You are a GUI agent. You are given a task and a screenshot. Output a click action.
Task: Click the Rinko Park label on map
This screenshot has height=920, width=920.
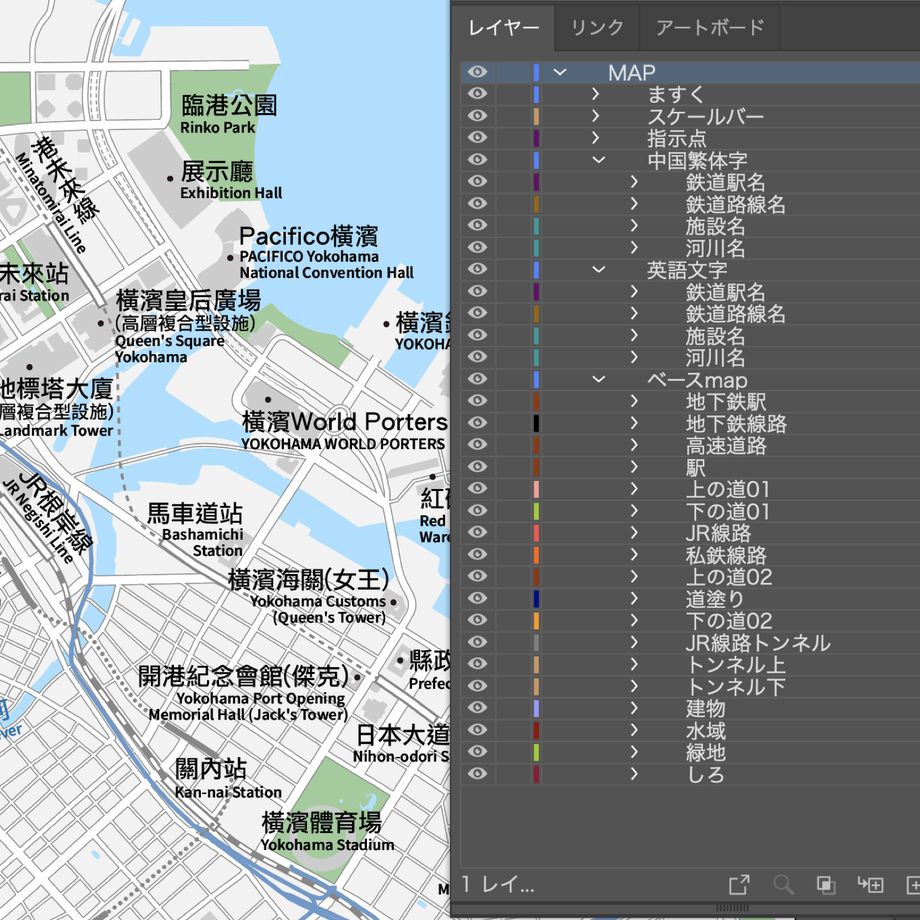[218, 127]
